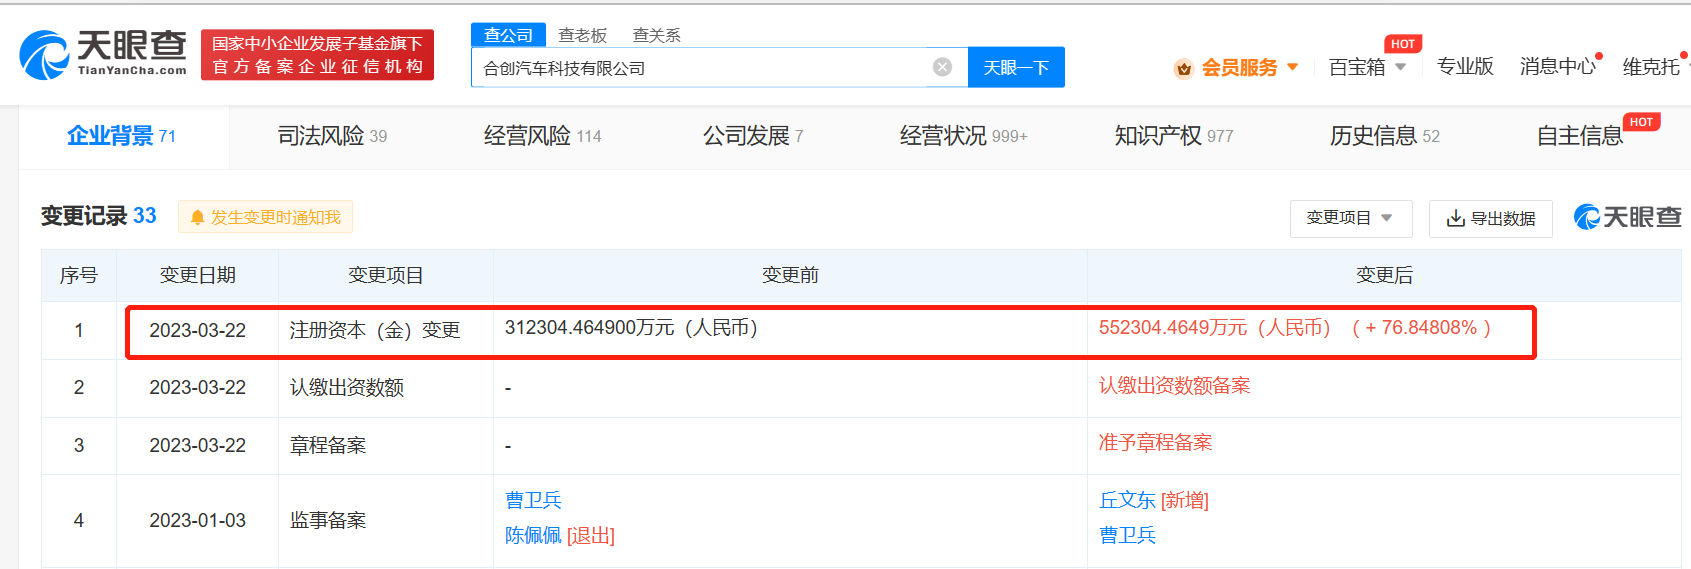Click the download icon in export data button
1691x569 pixels.
1456,218
